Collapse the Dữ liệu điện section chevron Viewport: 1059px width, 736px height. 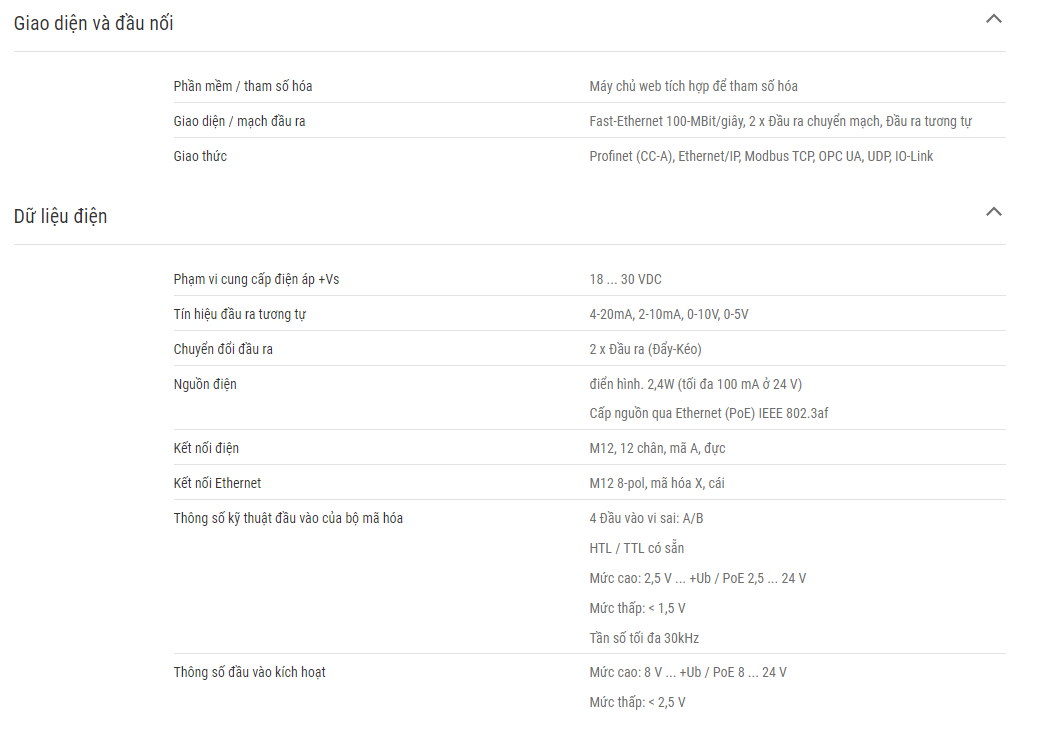coord(993,212)
